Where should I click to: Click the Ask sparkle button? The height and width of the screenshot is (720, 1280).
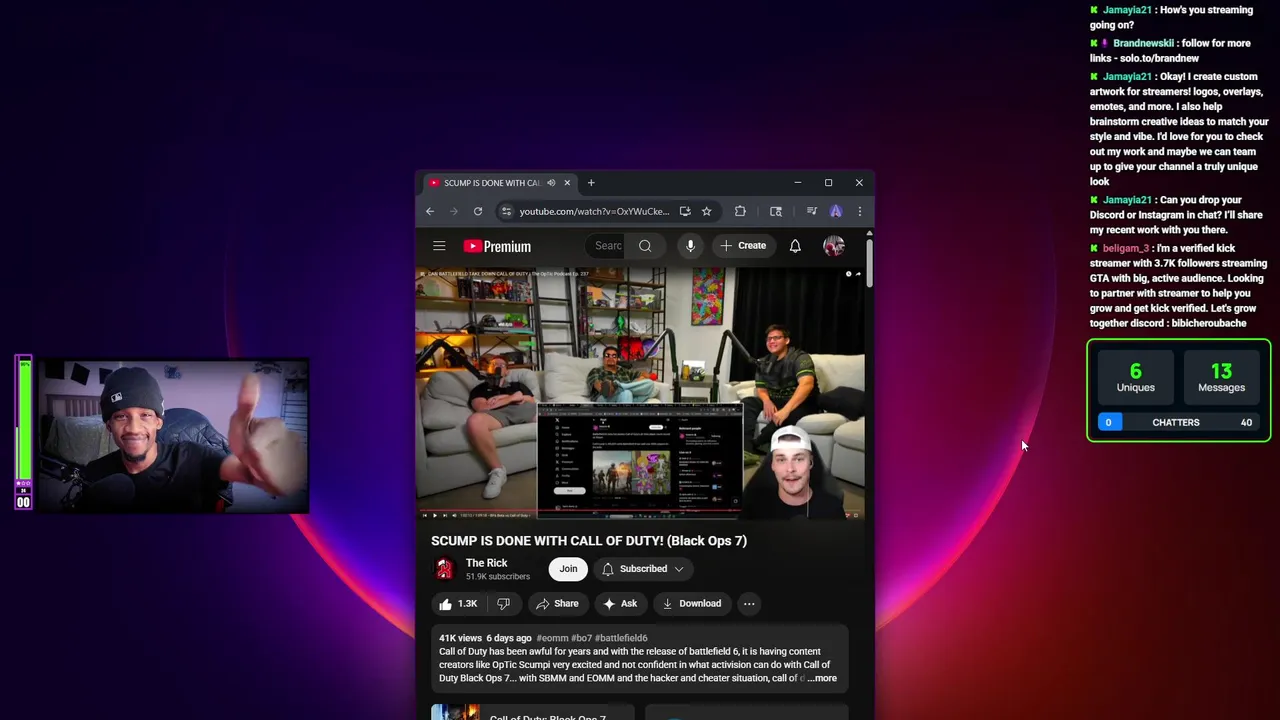coord(620,604)
